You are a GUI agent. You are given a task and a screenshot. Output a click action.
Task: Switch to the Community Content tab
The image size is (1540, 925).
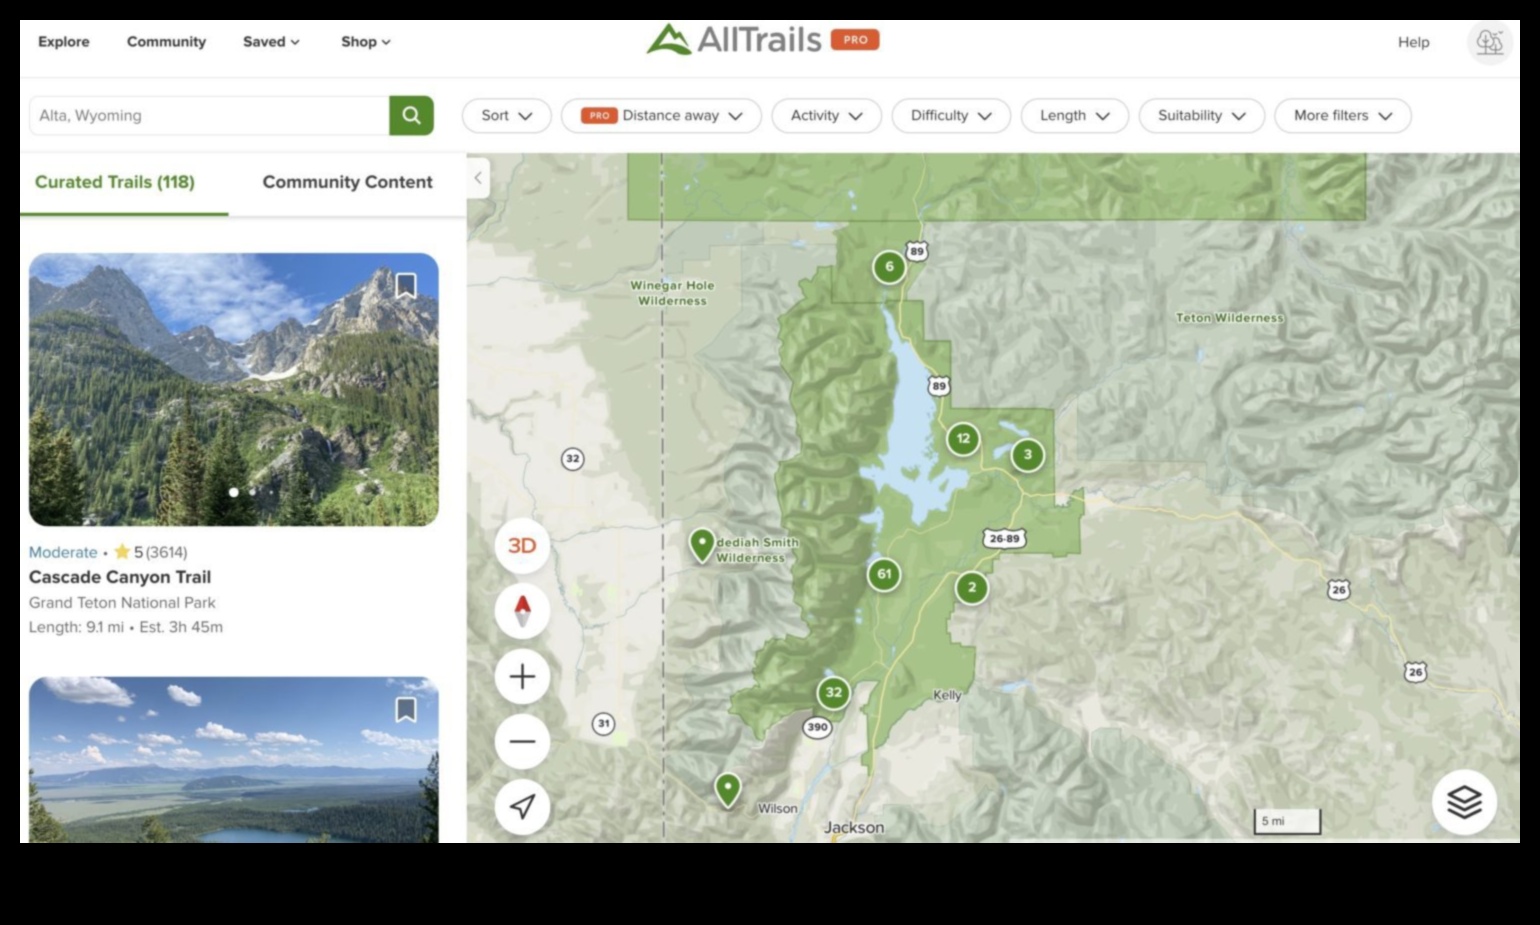(347, 182)
